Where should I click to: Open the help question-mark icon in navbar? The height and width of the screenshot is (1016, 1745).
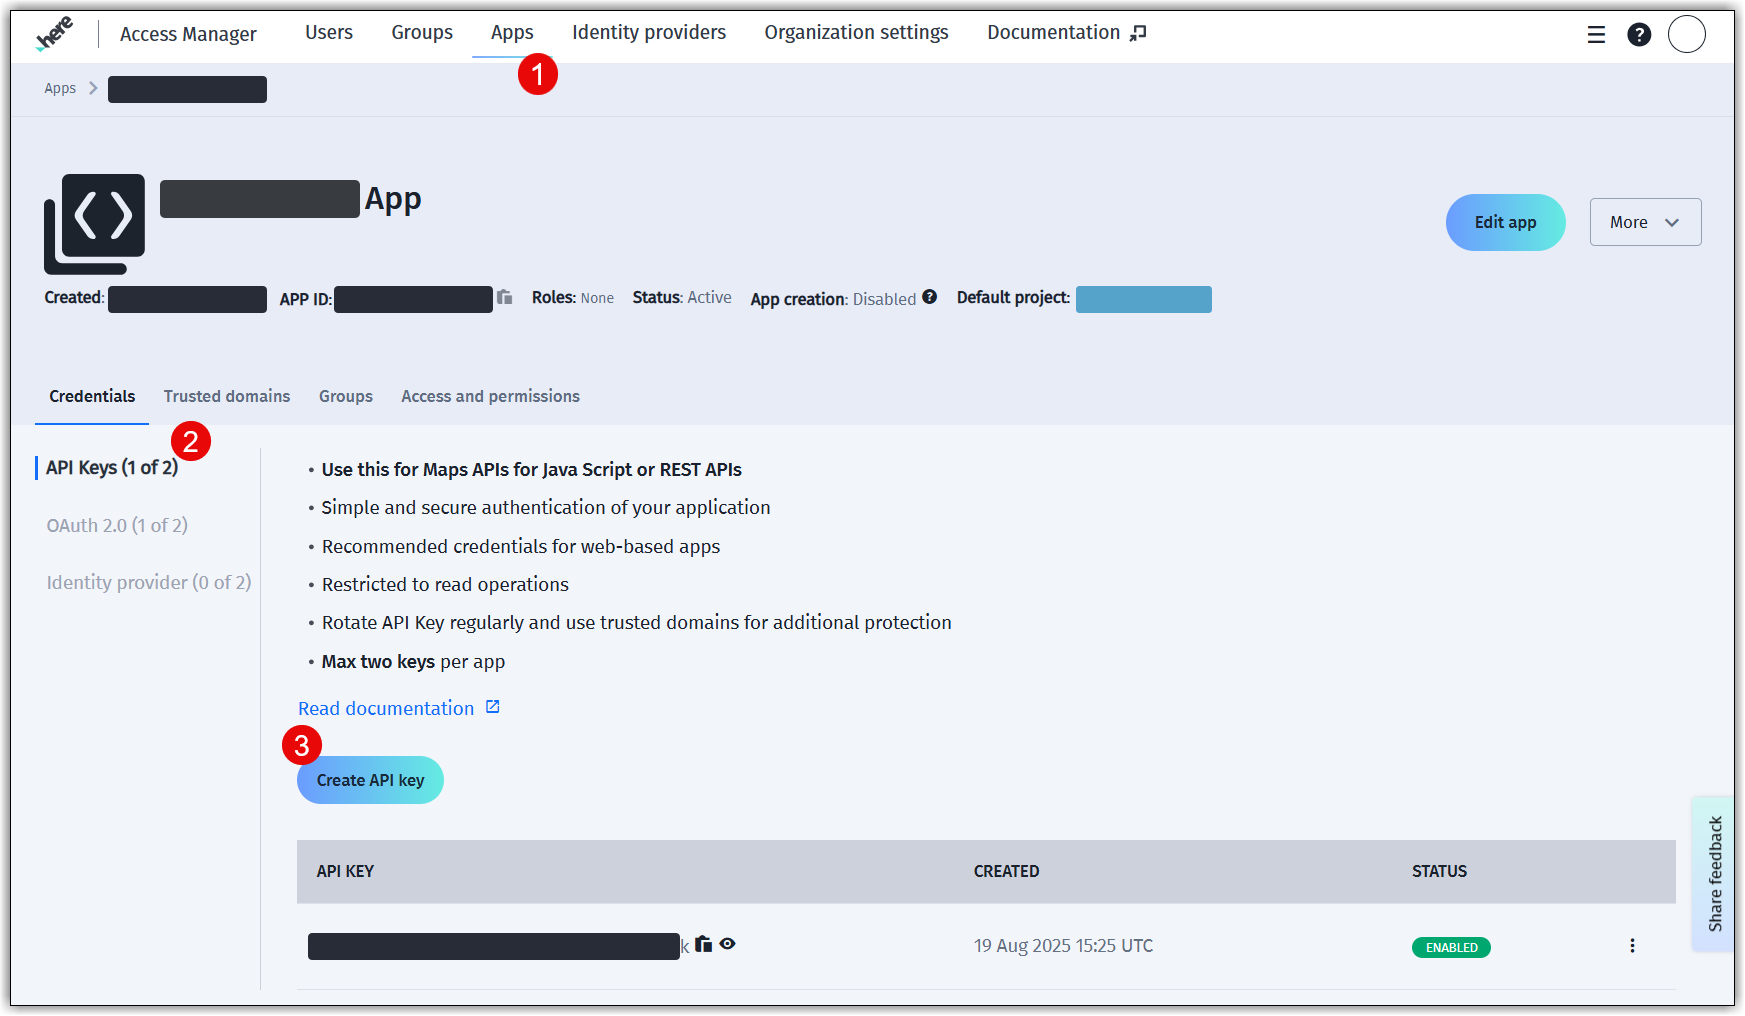coord(1639,33)
